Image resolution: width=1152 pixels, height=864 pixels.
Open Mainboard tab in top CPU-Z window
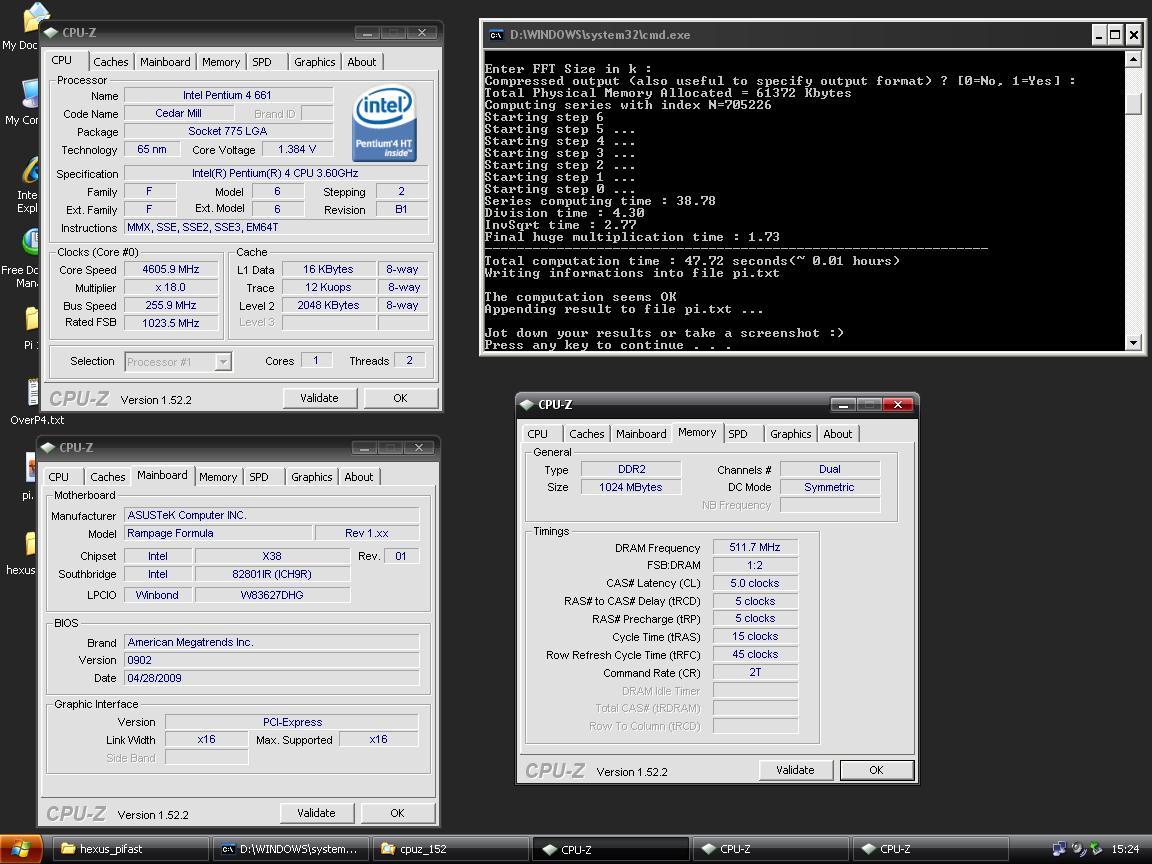coord(165,62)
